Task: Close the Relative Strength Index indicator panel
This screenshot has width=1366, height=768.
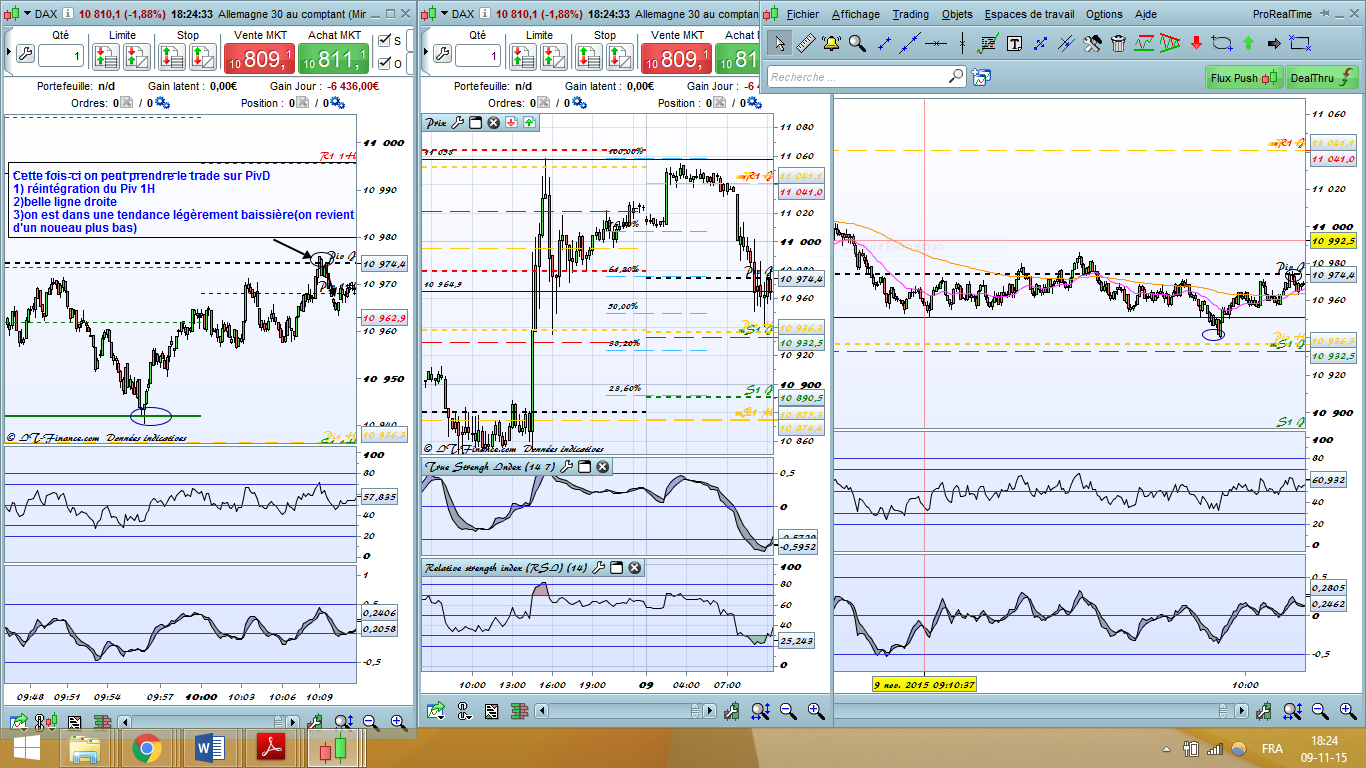Action: tap(634, 568)
